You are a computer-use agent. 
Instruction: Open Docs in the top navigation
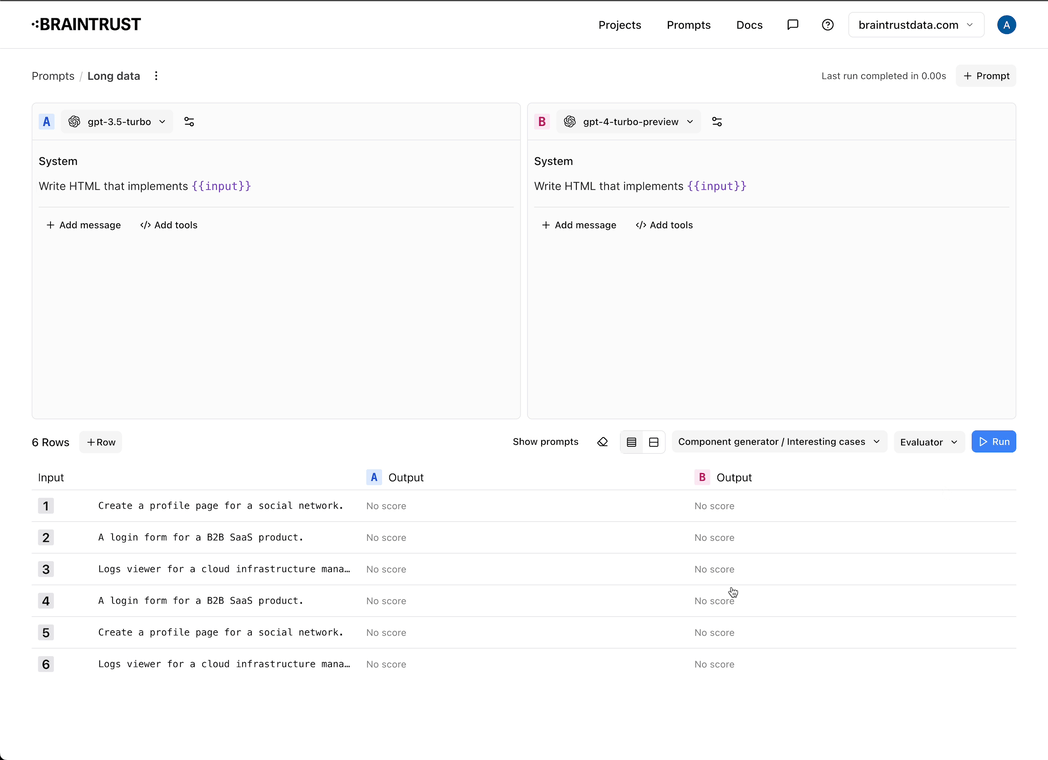click(x=749, y=25)
